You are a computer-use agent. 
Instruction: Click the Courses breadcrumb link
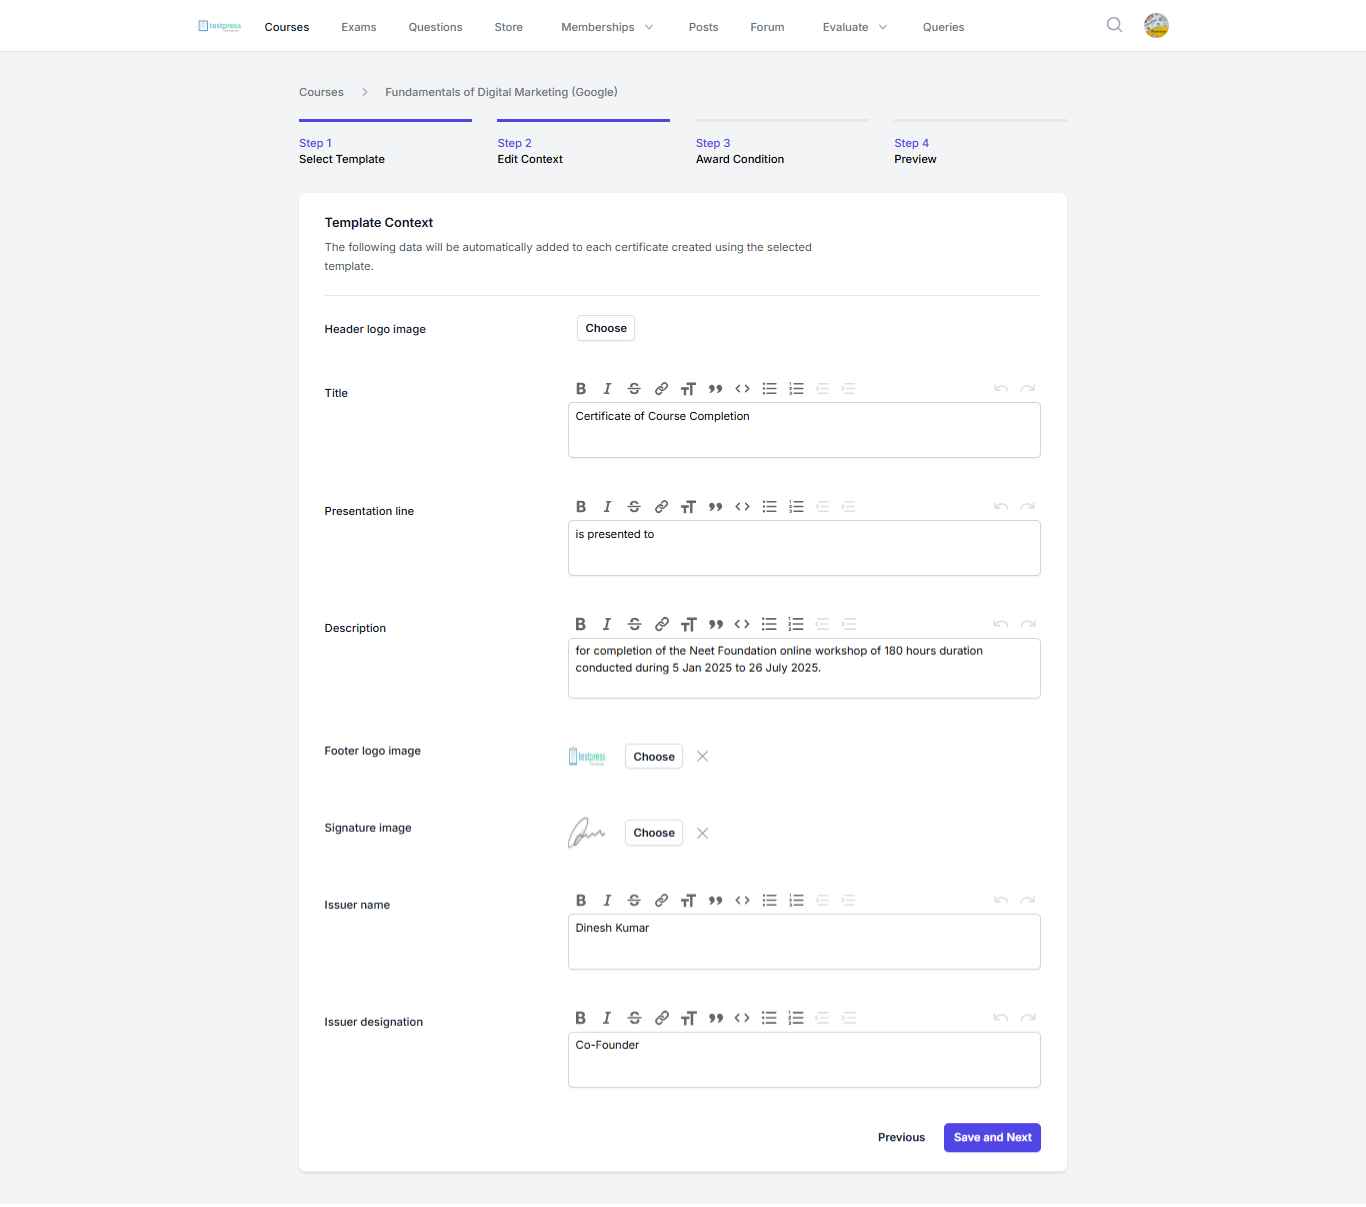321,92
